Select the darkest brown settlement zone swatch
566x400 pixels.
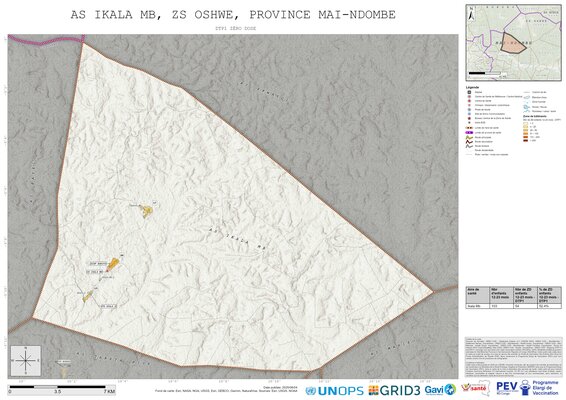[526, 140]
